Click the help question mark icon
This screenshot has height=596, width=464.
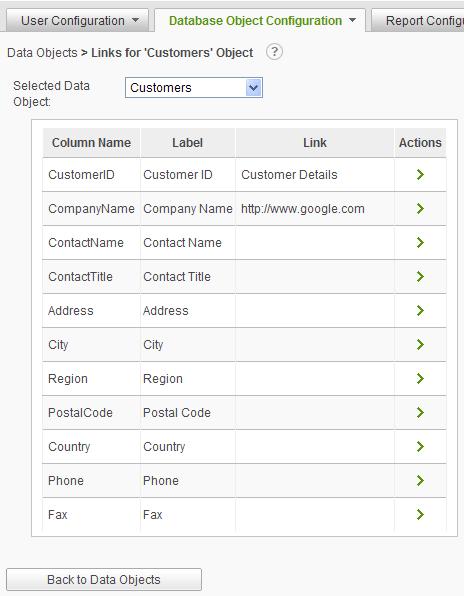click(x=274, y=52)
